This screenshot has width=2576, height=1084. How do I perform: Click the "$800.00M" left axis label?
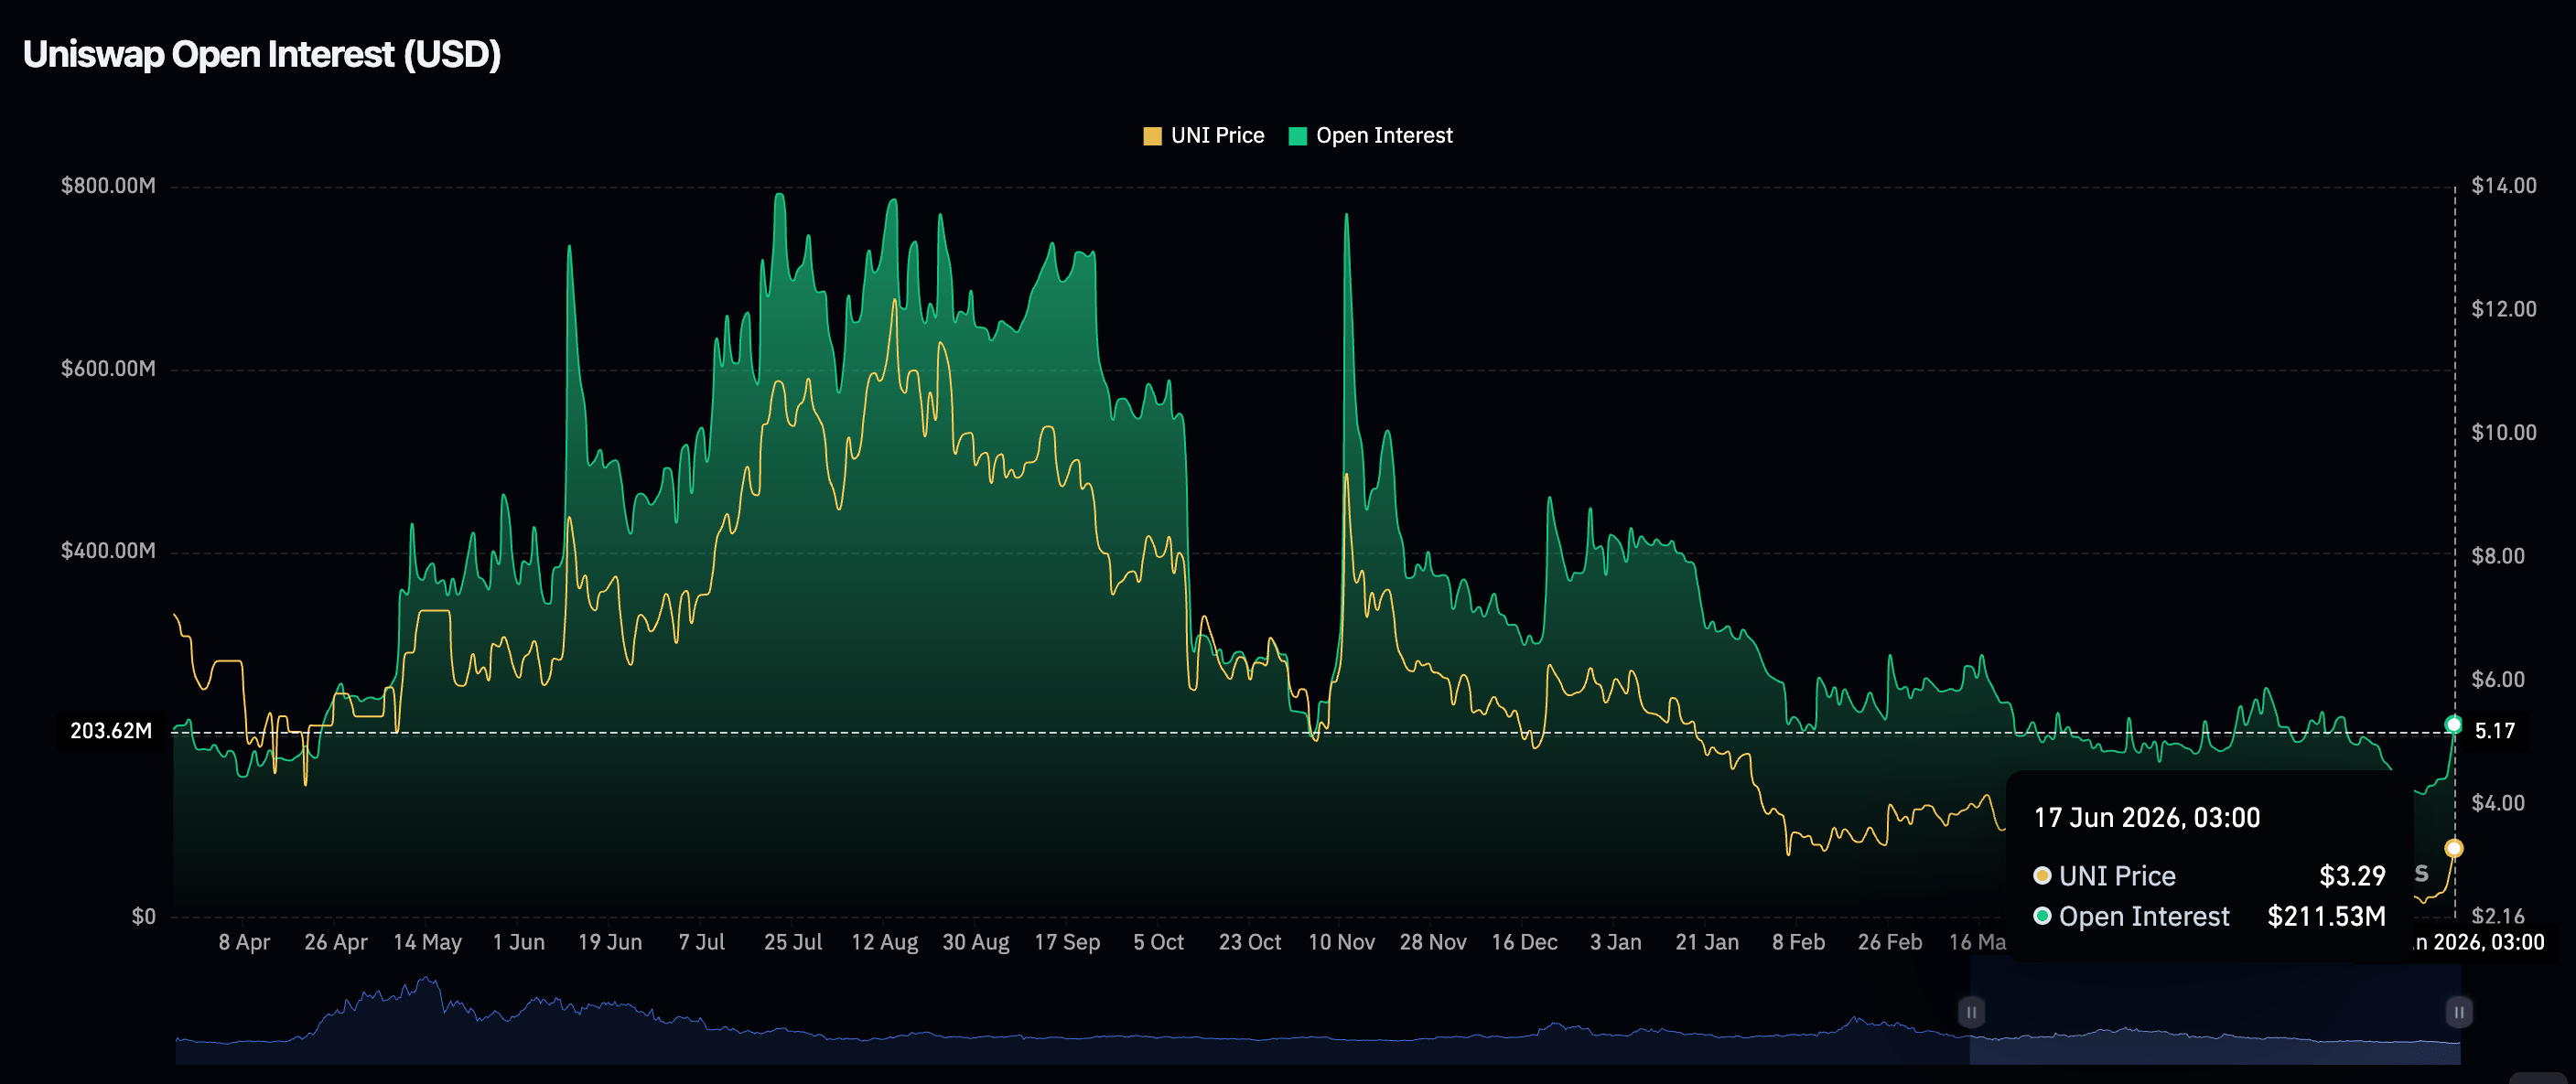[108, 186]
